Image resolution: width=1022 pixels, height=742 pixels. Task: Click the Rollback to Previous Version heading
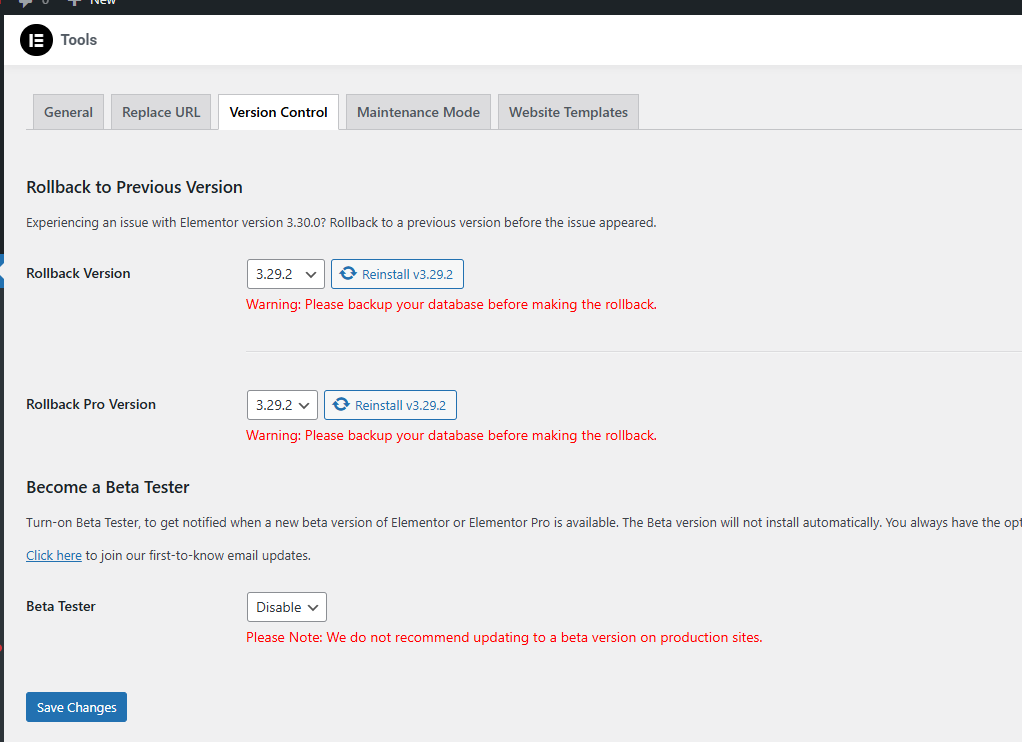point(134,187)
